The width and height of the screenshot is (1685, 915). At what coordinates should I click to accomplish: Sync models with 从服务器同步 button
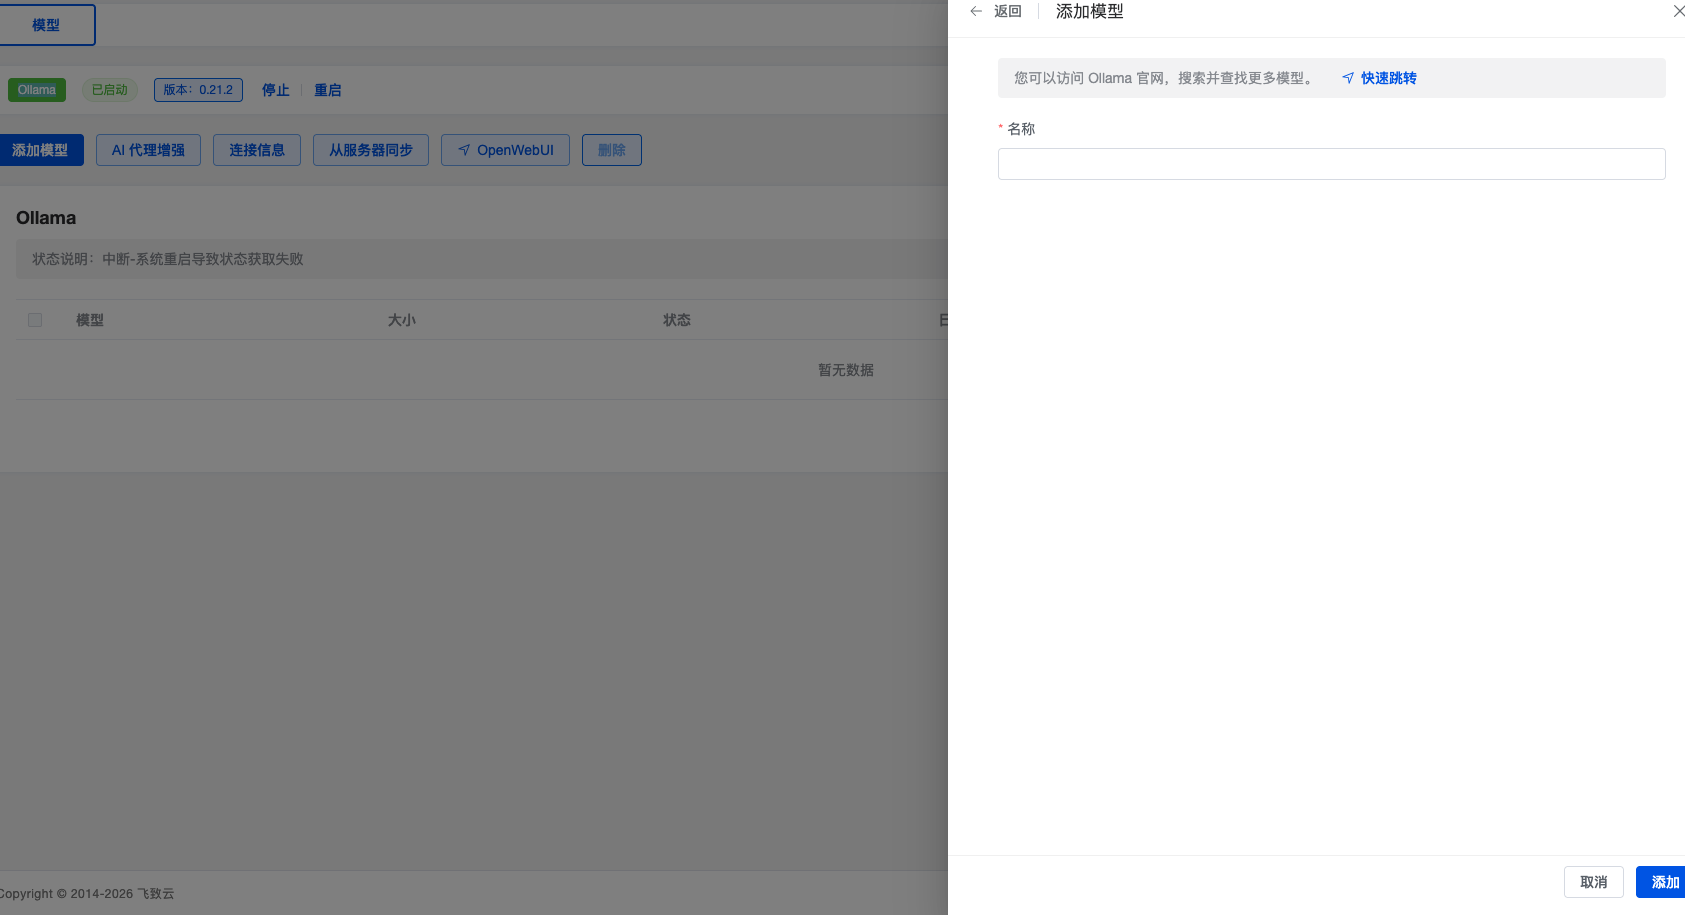click(x=371, y=150)
